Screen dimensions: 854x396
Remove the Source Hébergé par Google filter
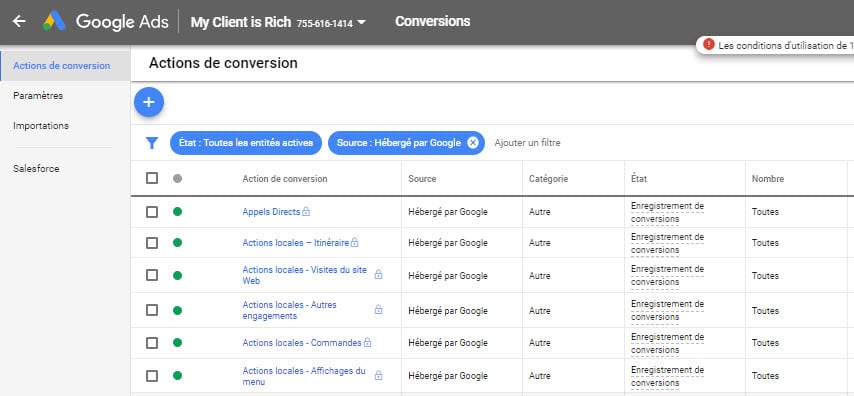point(473,143)
